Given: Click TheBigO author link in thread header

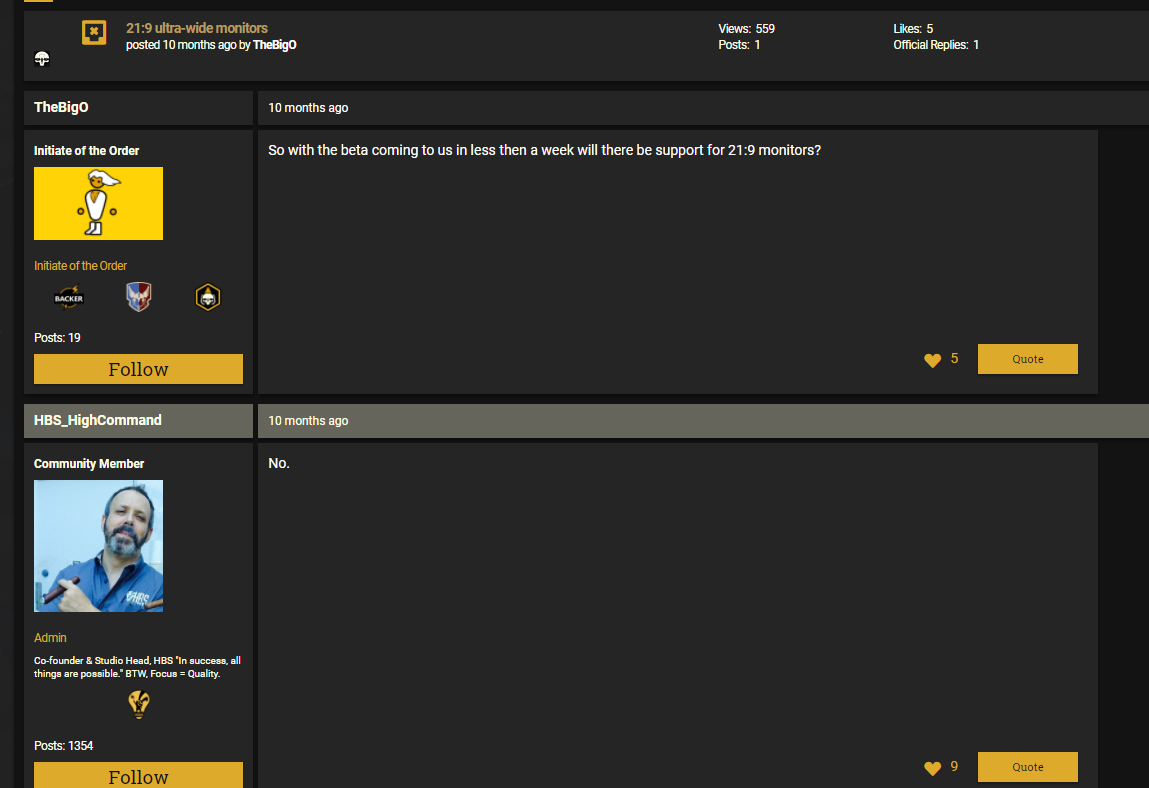Looking at the screenshot, I should coord(274,45).
